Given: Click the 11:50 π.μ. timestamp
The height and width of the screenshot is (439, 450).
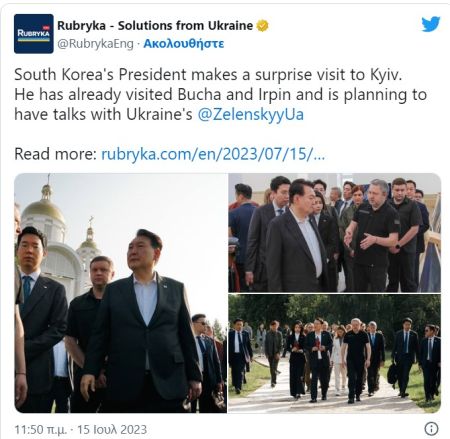Looking at the screenshot, I should click(40, 429).
